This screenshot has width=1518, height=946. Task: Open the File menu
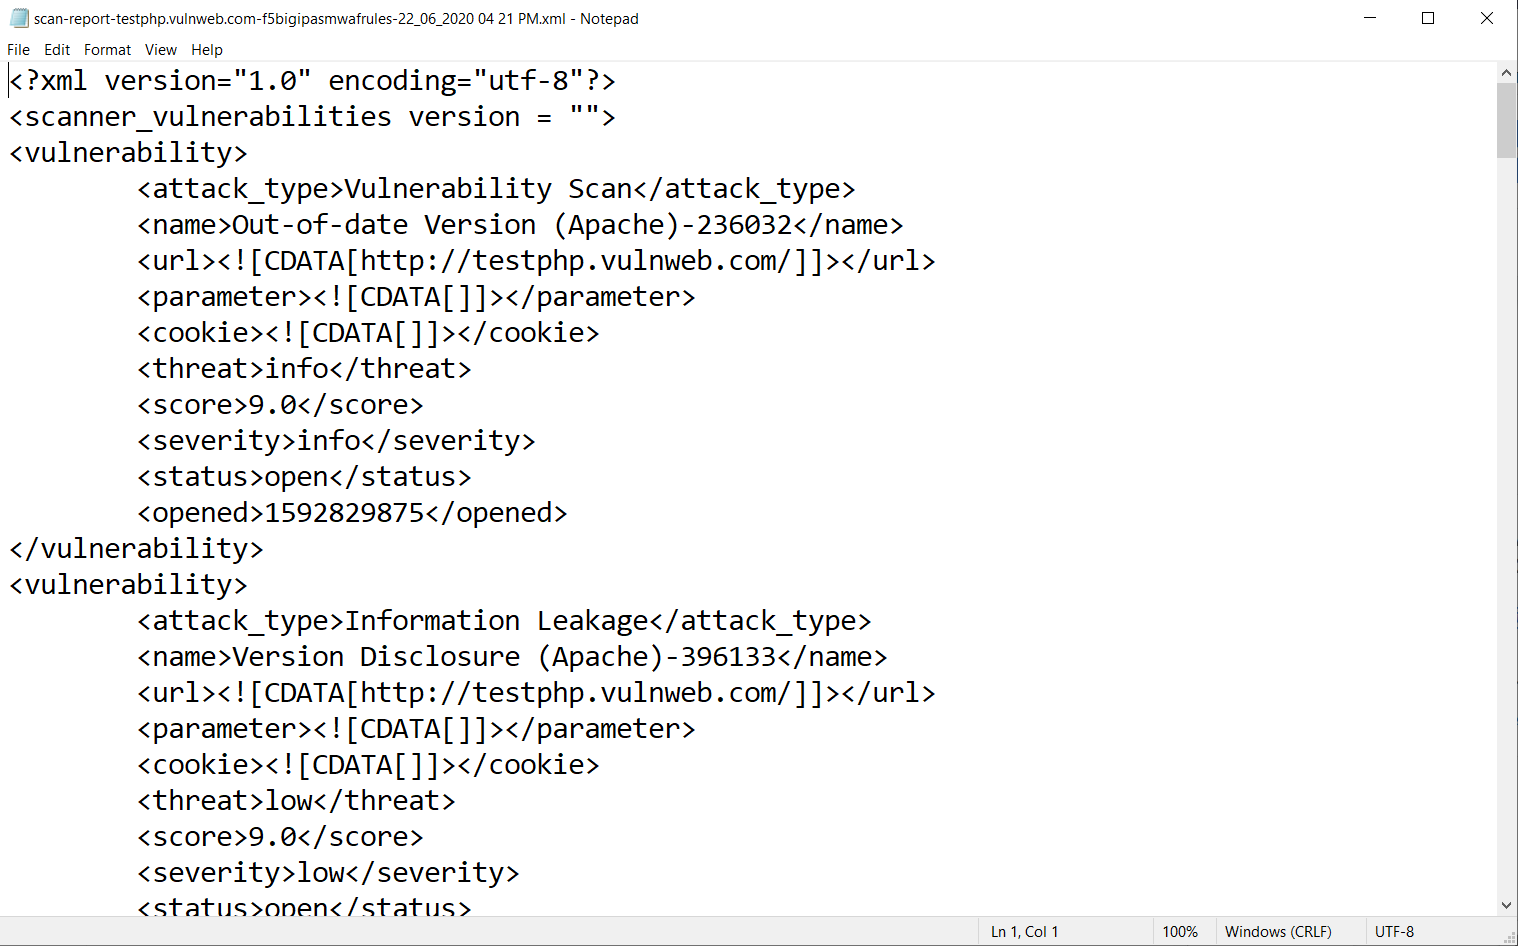click(19, 50)
